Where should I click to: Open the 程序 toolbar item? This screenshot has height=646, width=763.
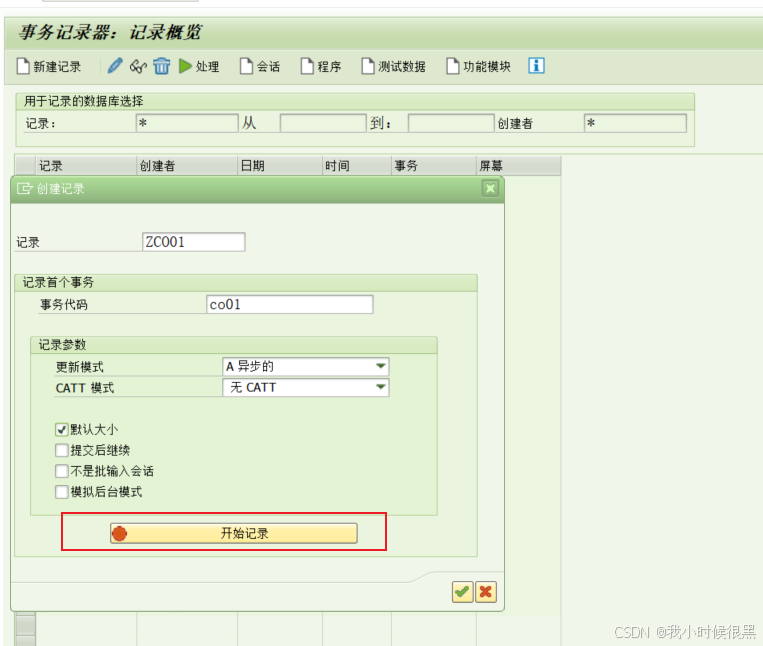(x=321, y=66)
